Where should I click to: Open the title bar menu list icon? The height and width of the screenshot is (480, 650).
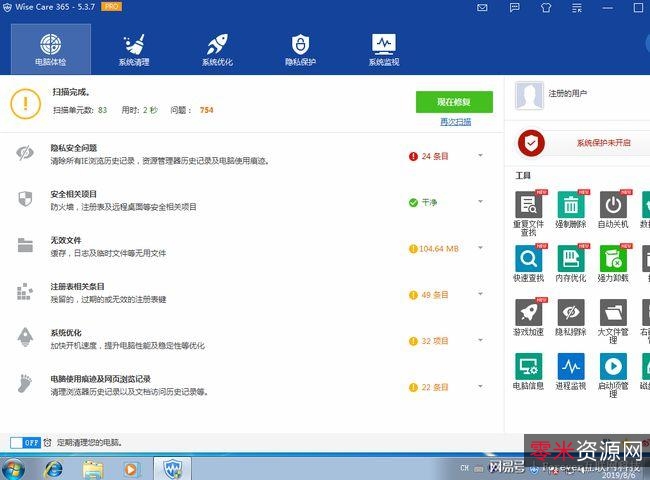pos(577,7)
